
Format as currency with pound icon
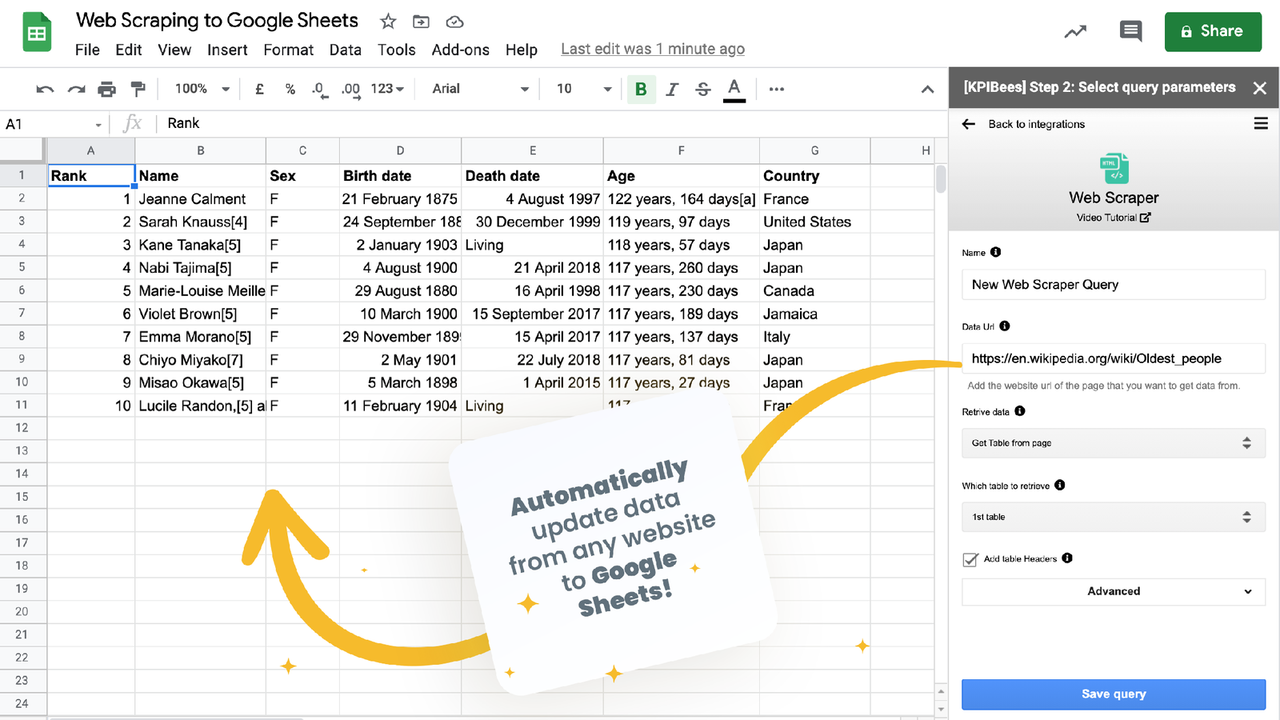pos(260,89)
